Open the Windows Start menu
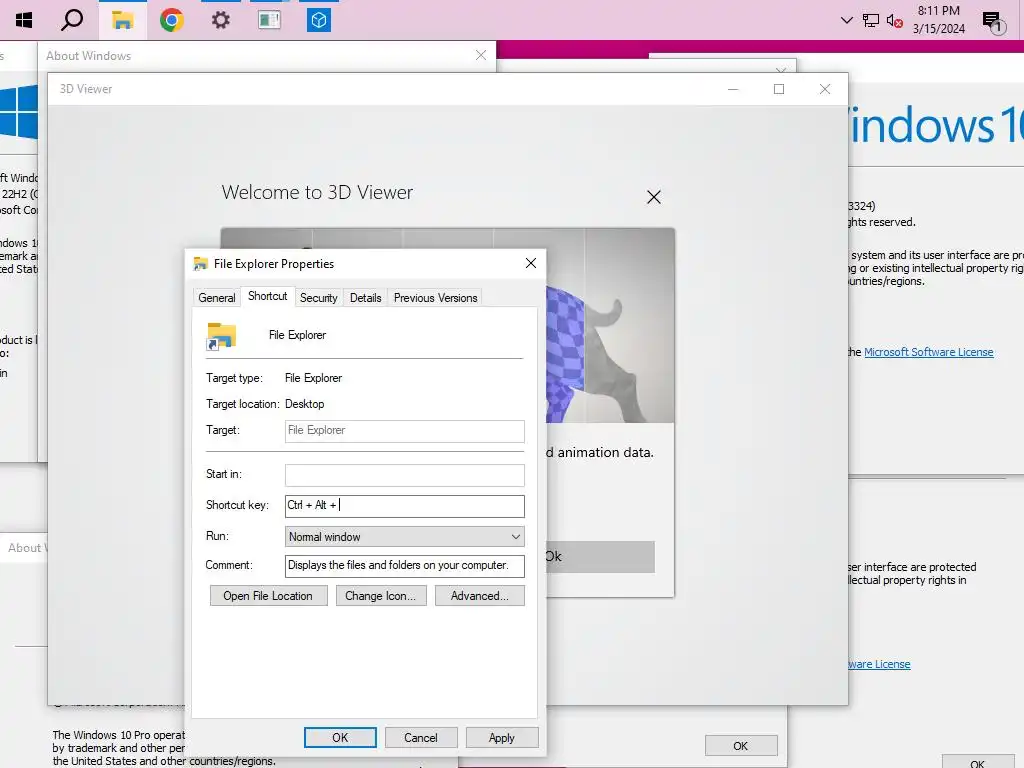Screen dimensions: 1024x768 pyautogui.click(x=24, y=20)
